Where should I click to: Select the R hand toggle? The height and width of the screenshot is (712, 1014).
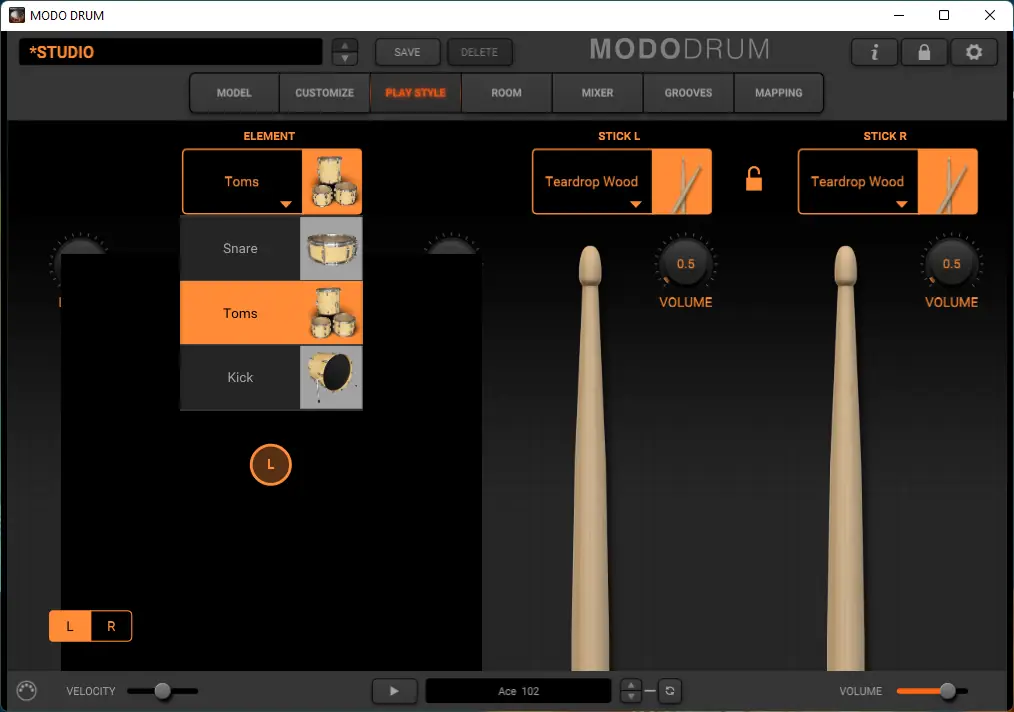coord(111,626)
